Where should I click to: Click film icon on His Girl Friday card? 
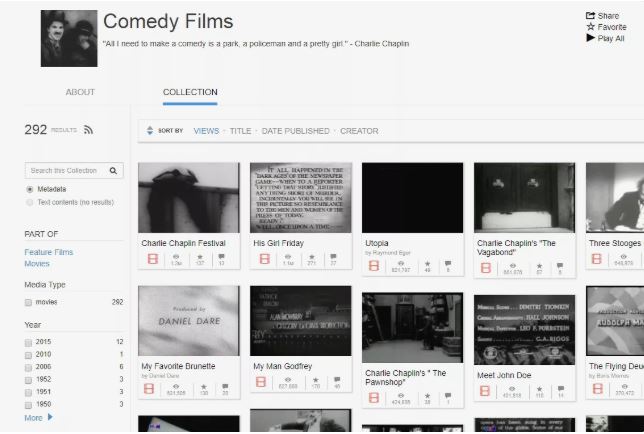pos(264,259)
